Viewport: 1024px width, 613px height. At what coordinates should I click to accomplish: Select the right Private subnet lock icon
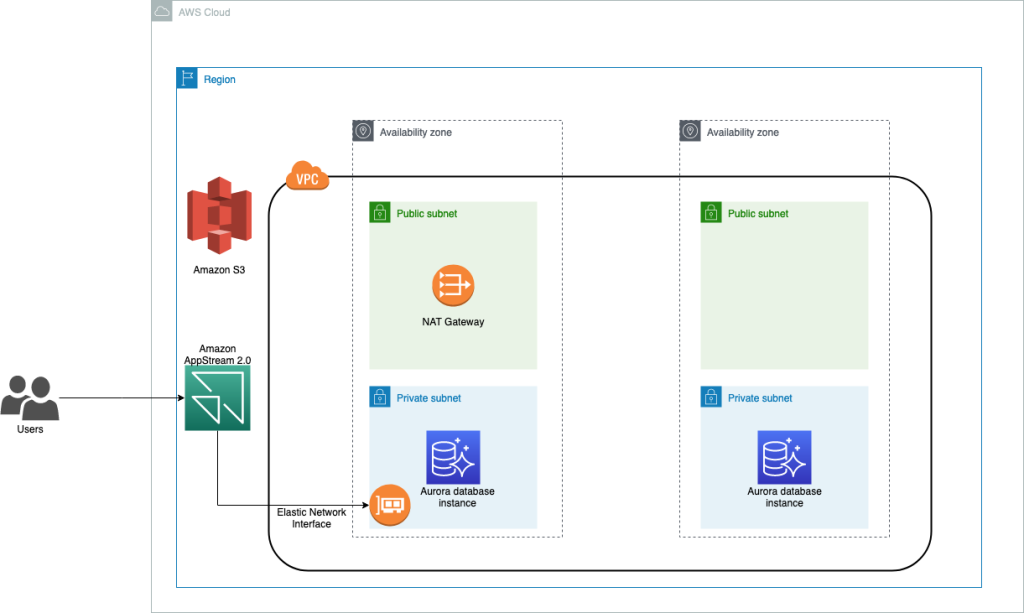(711, 397)
